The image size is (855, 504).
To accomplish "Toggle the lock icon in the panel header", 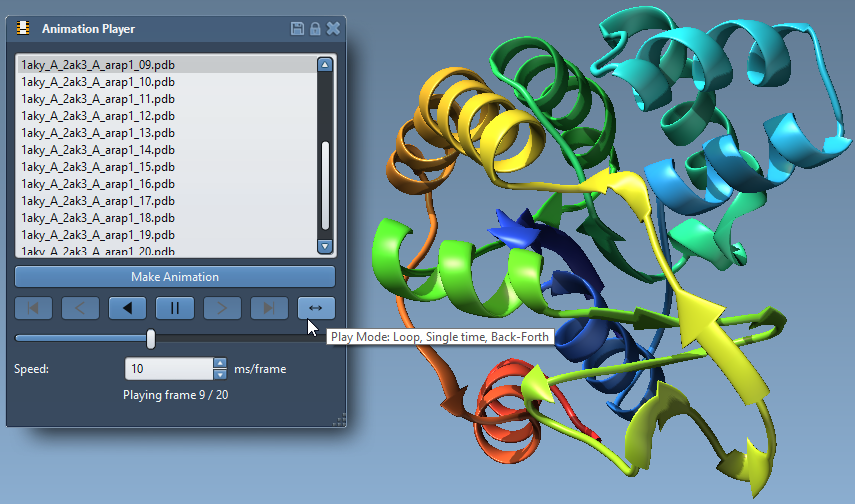I will point(315,29).
